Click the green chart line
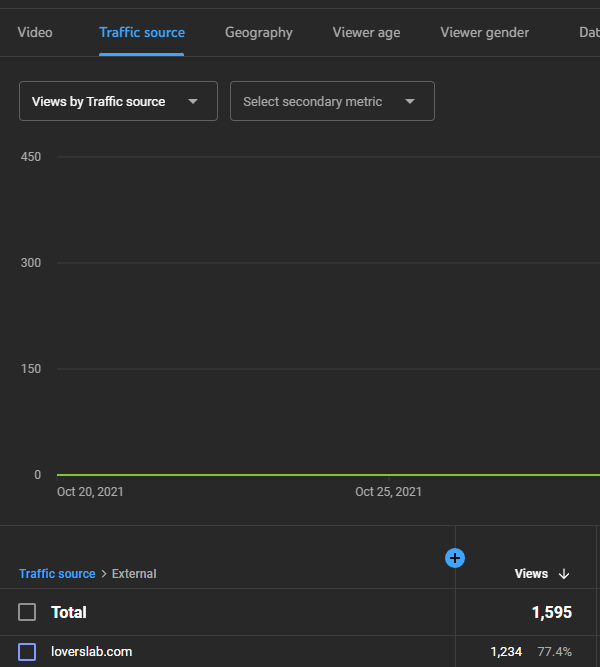 point(328,475)
